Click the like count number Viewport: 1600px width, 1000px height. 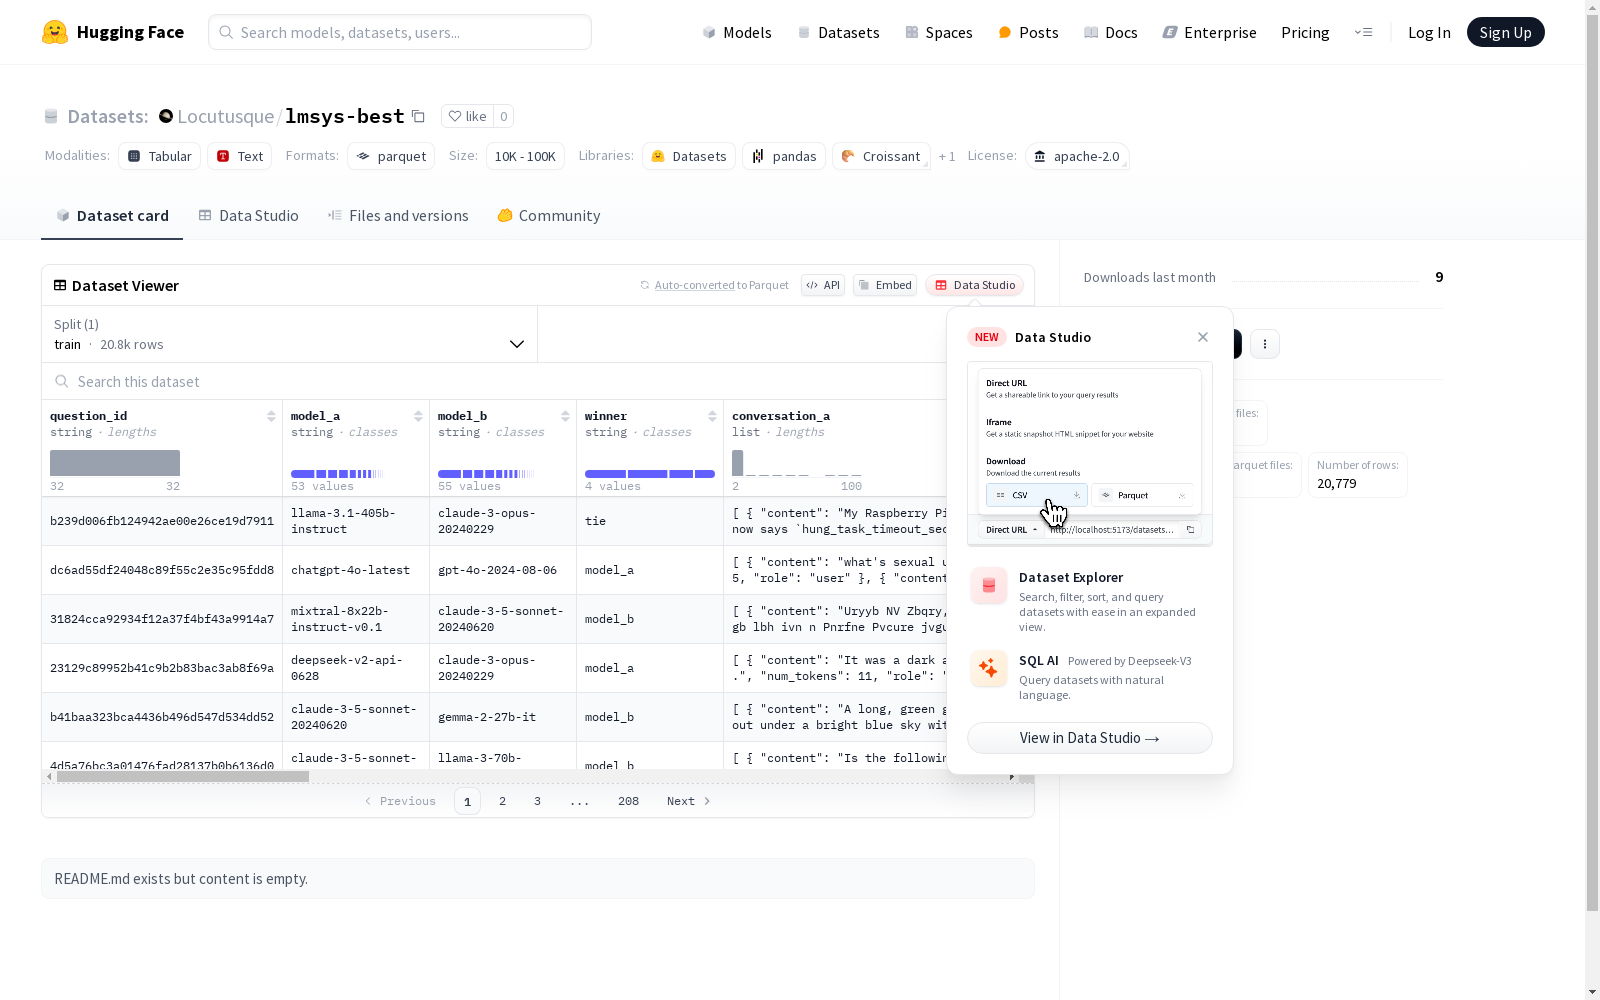click(504, 116)
